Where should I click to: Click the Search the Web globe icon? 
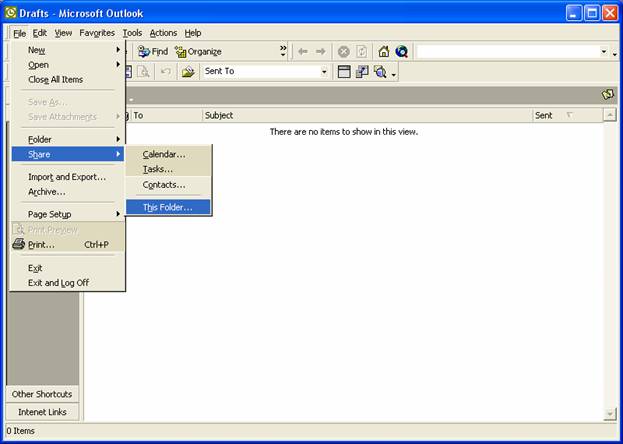[x=402, y=52]
